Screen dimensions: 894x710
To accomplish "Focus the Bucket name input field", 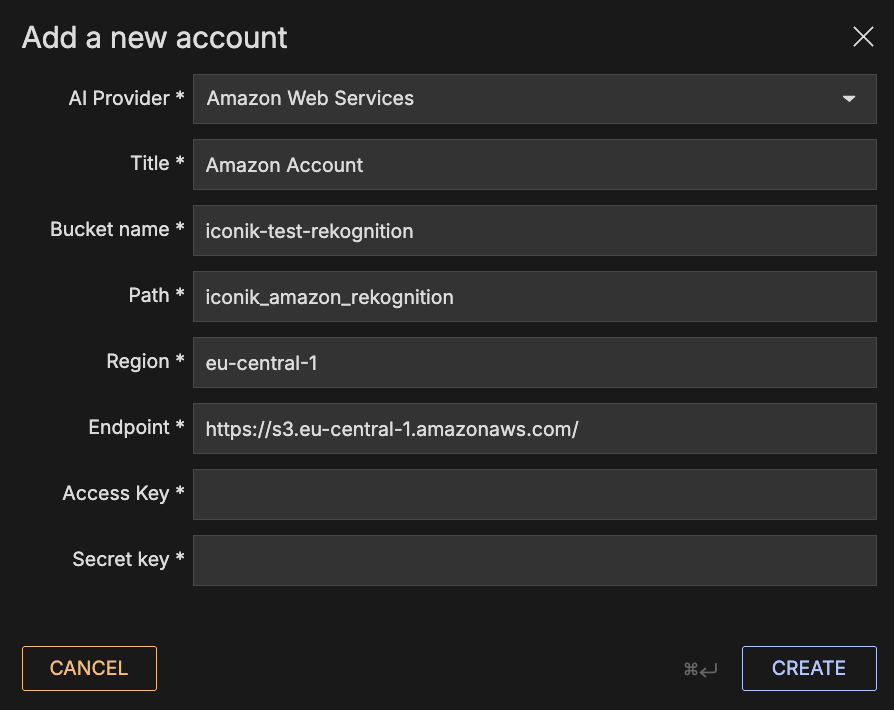I will click(x=534, y=231).
